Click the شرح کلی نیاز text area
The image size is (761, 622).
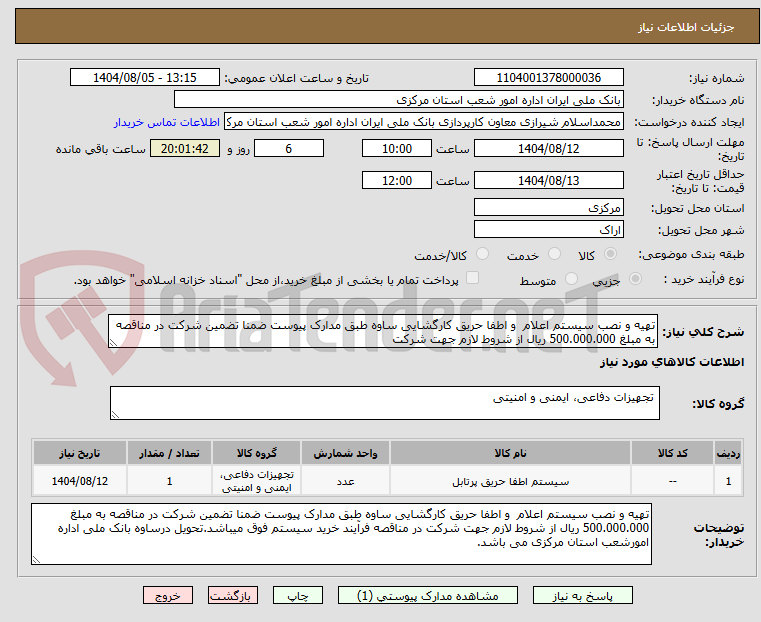pyautogui.click(x=383, y=331)
